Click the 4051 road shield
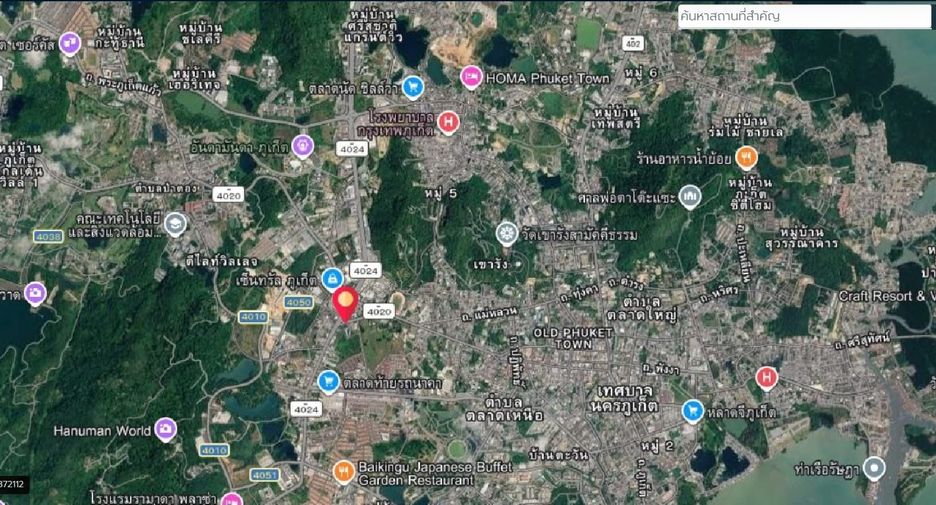 pyautogui.click(x=265, y=475)
